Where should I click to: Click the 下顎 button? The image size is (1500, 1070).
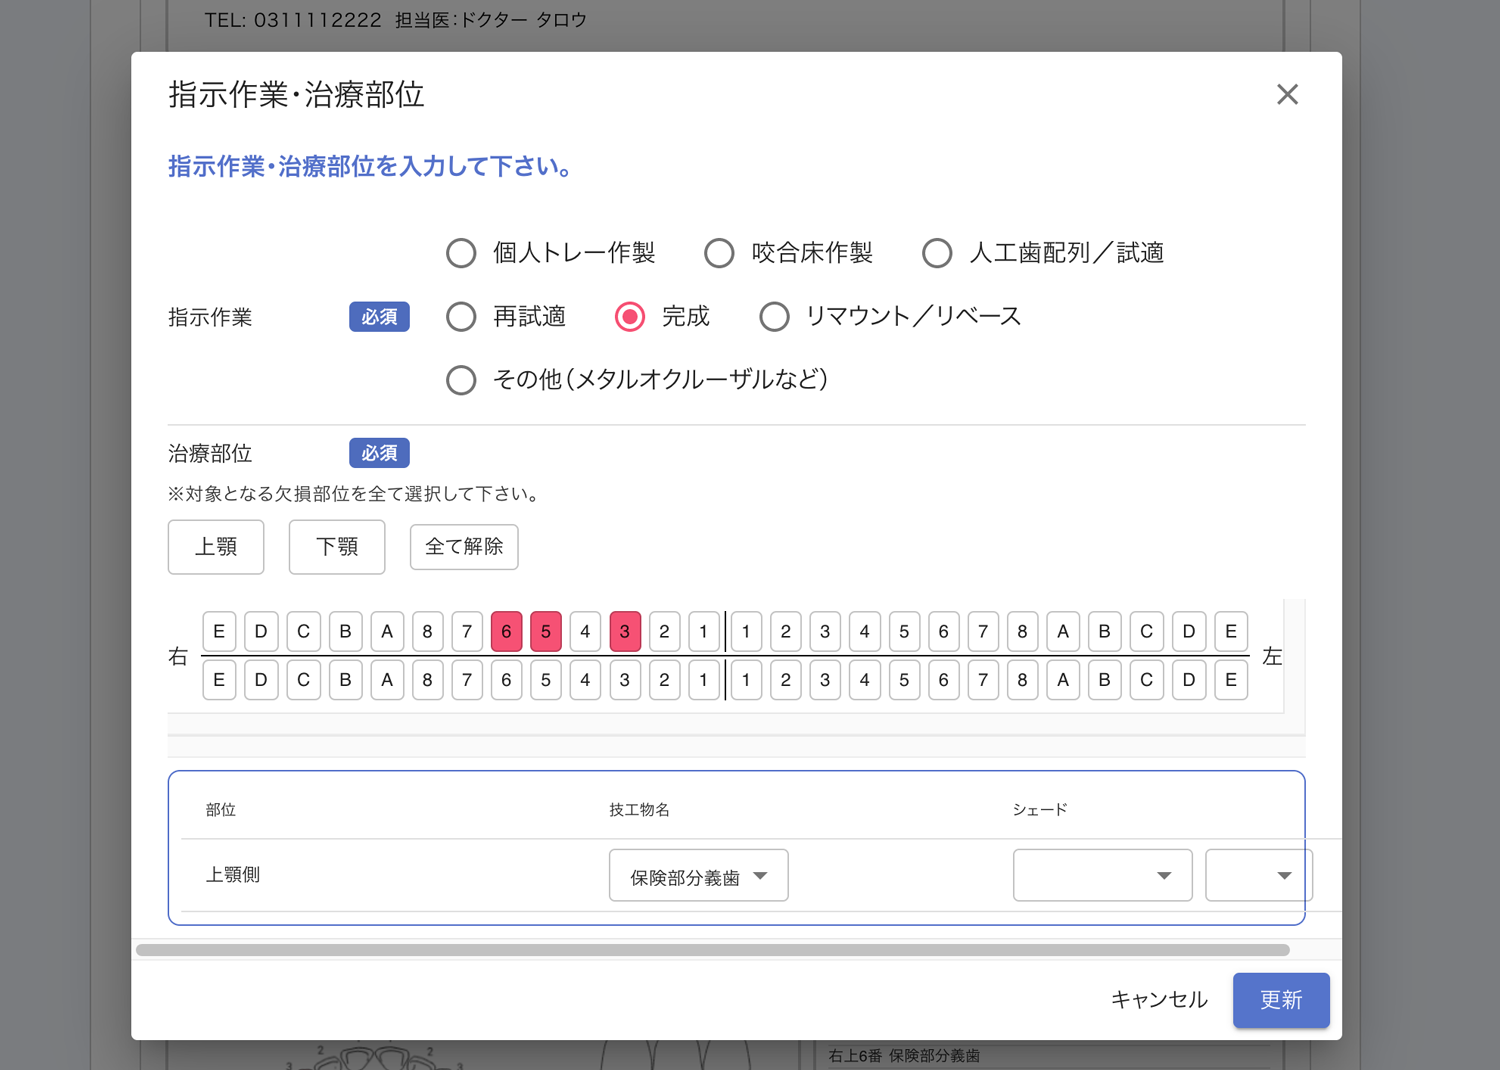337,547
